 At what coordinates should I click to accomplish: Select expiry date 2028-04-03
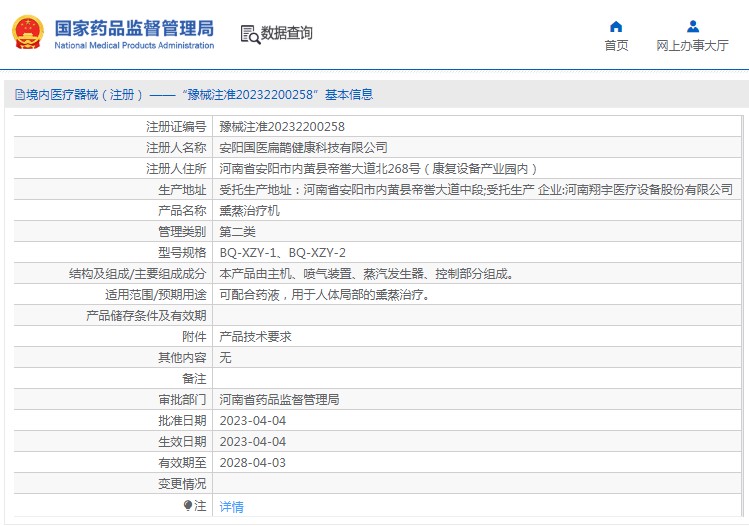(253, 463)
